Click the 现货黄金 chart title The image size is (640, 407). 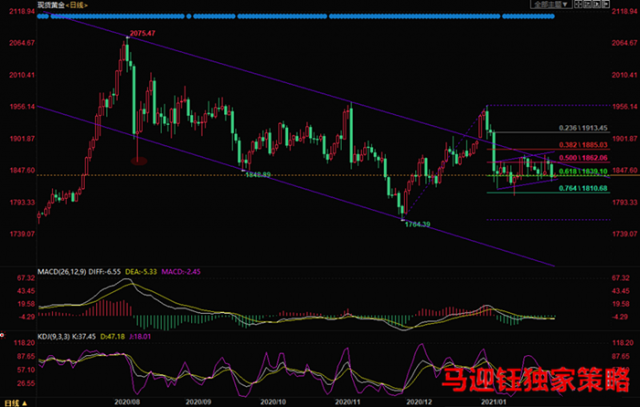[x=51, y=5]
